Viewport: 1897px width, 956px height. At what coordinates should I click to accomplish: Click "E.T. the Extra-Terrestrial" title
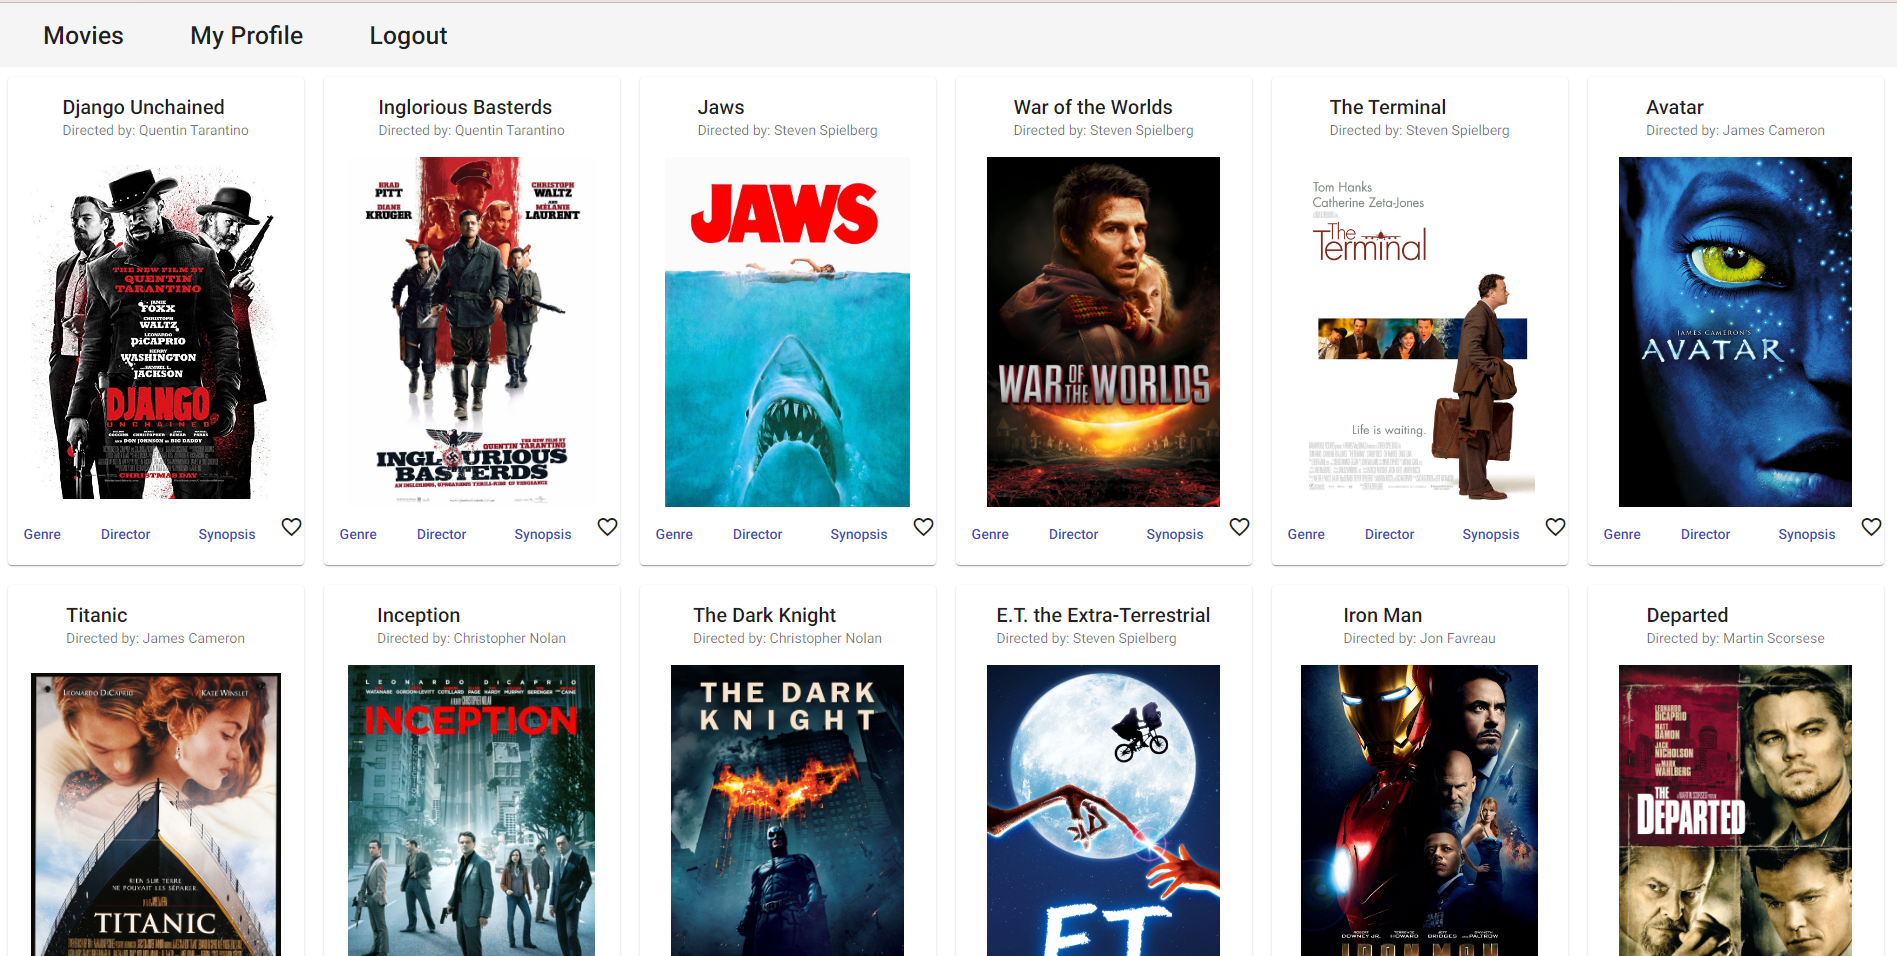1103,615
